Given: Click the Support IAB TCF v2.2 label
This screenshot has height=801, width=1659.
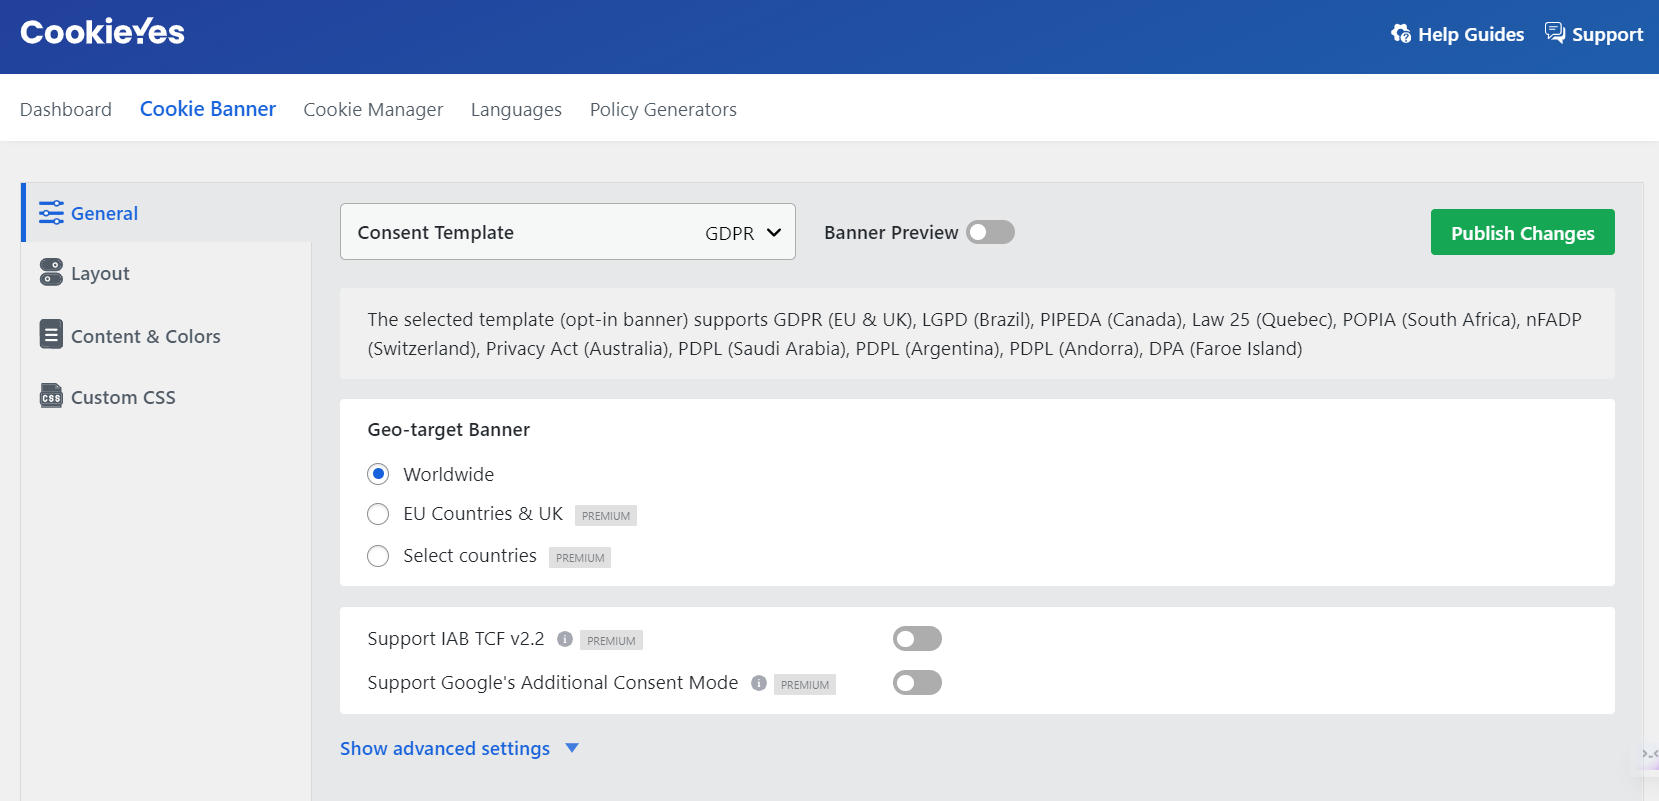Looking at the screenshot, I should pyautogui.click(x=456, y=639).
